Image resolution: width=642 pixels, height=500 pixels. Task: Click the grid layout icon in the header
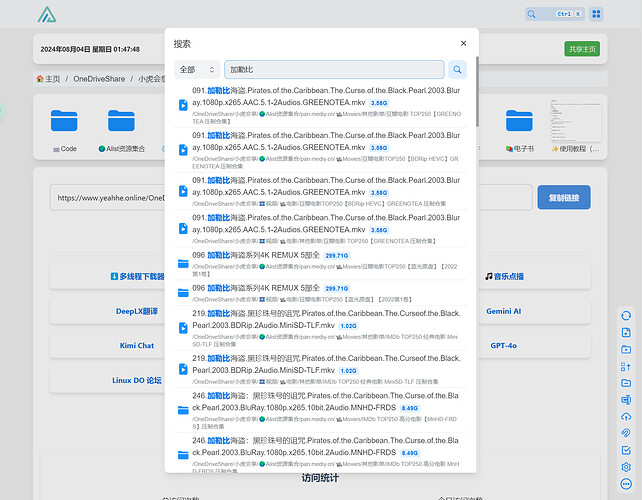(x=596, y=14)
